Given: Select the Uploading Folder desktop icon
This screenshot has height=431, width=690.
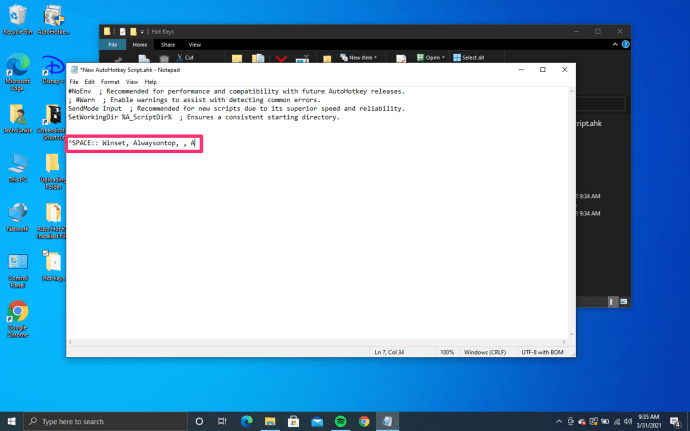Looking at the screenshot, I should click(x=52, y=171).
